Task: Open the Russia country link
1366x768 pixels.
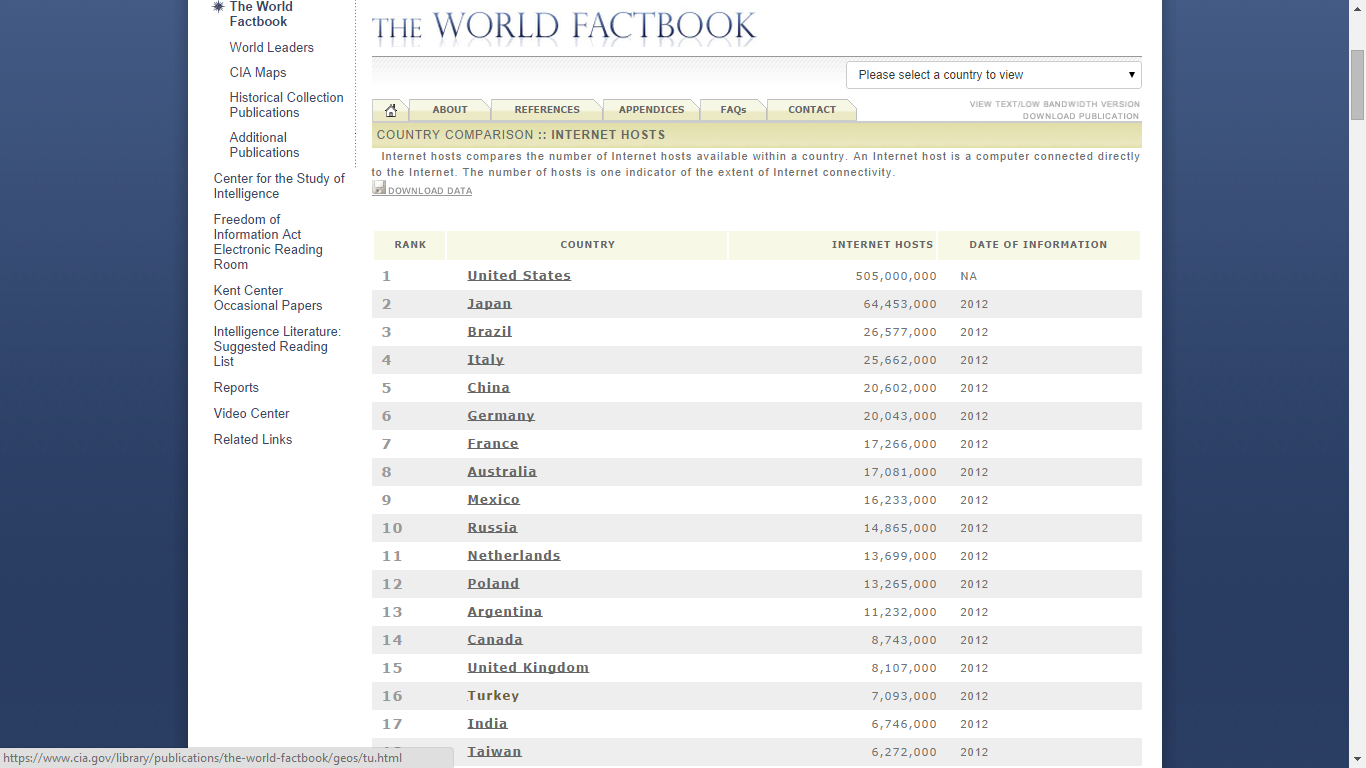Action: point(492,528)
